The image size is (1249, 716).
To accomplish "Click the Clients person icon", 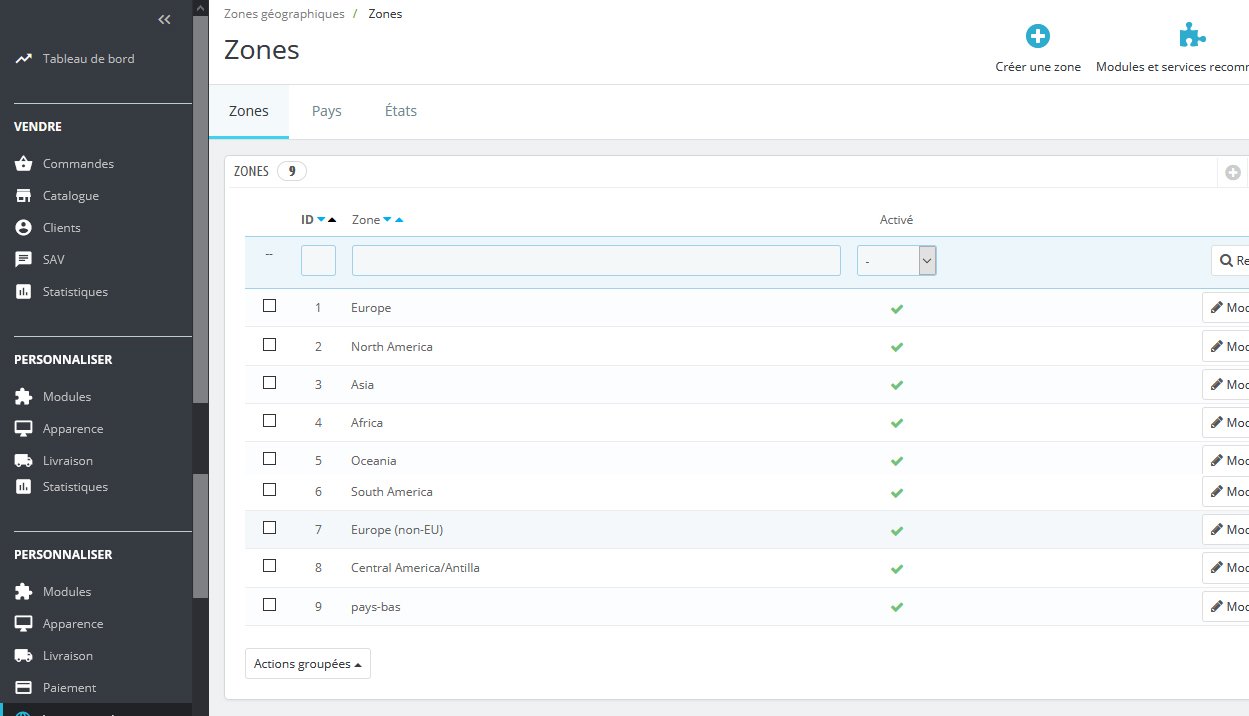I will [x=24, y=228].
